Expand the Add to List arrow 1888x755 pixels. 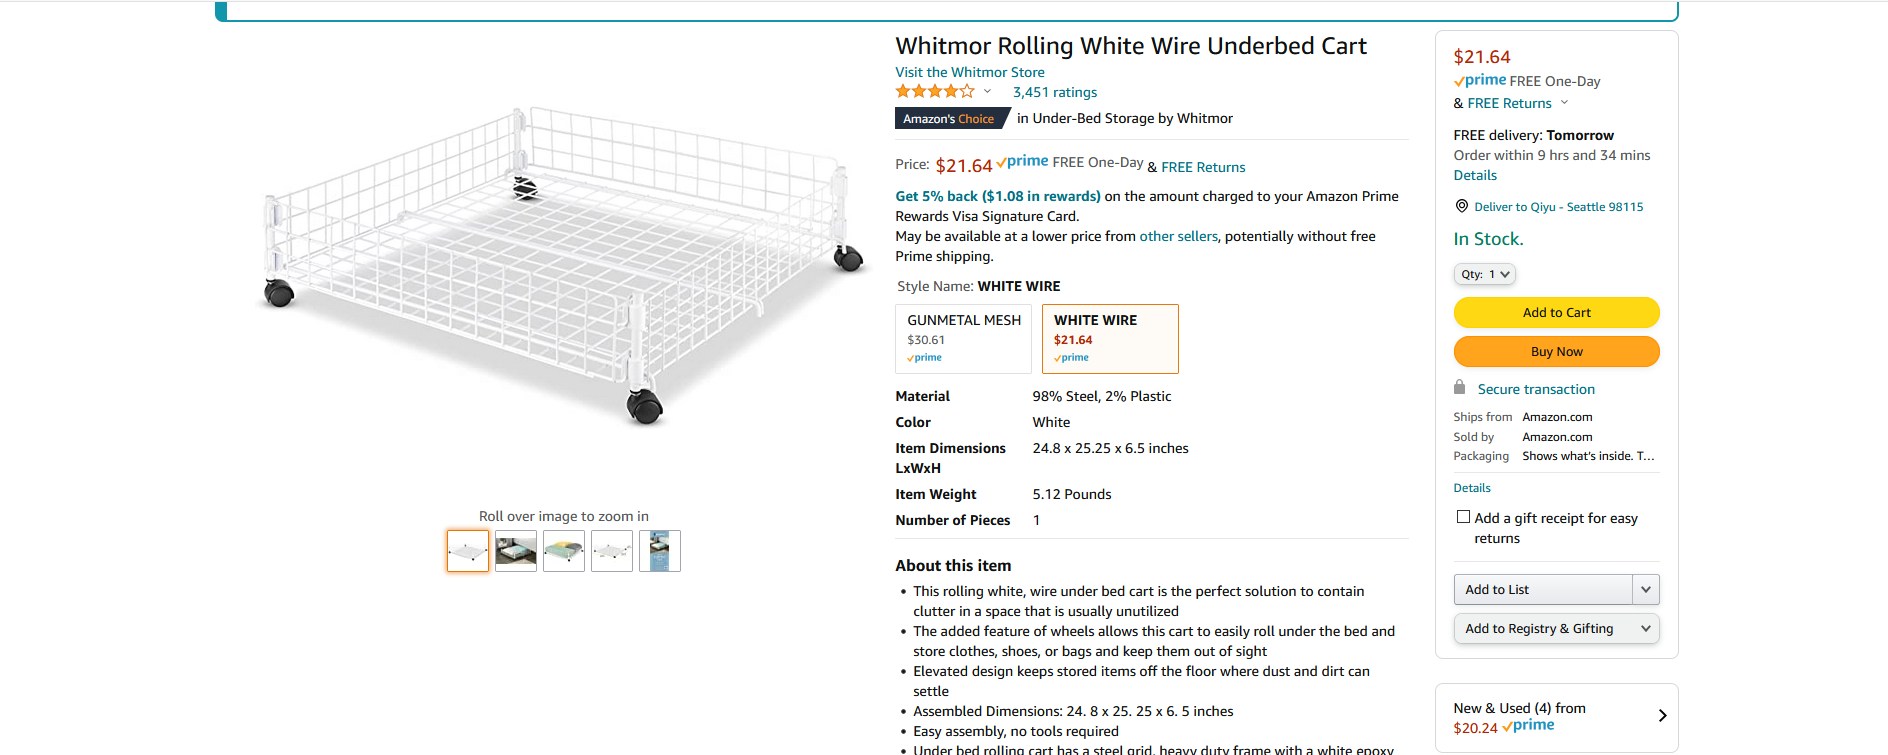[1645, 590]
